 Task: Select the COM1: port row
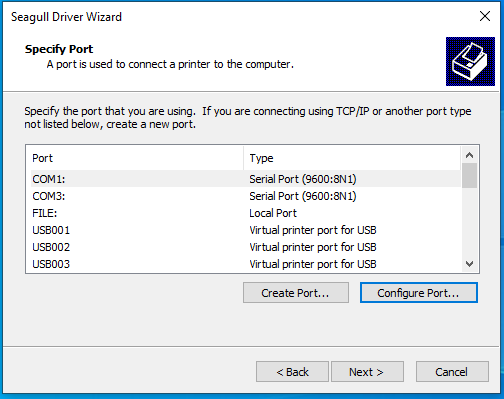[246, 179]
